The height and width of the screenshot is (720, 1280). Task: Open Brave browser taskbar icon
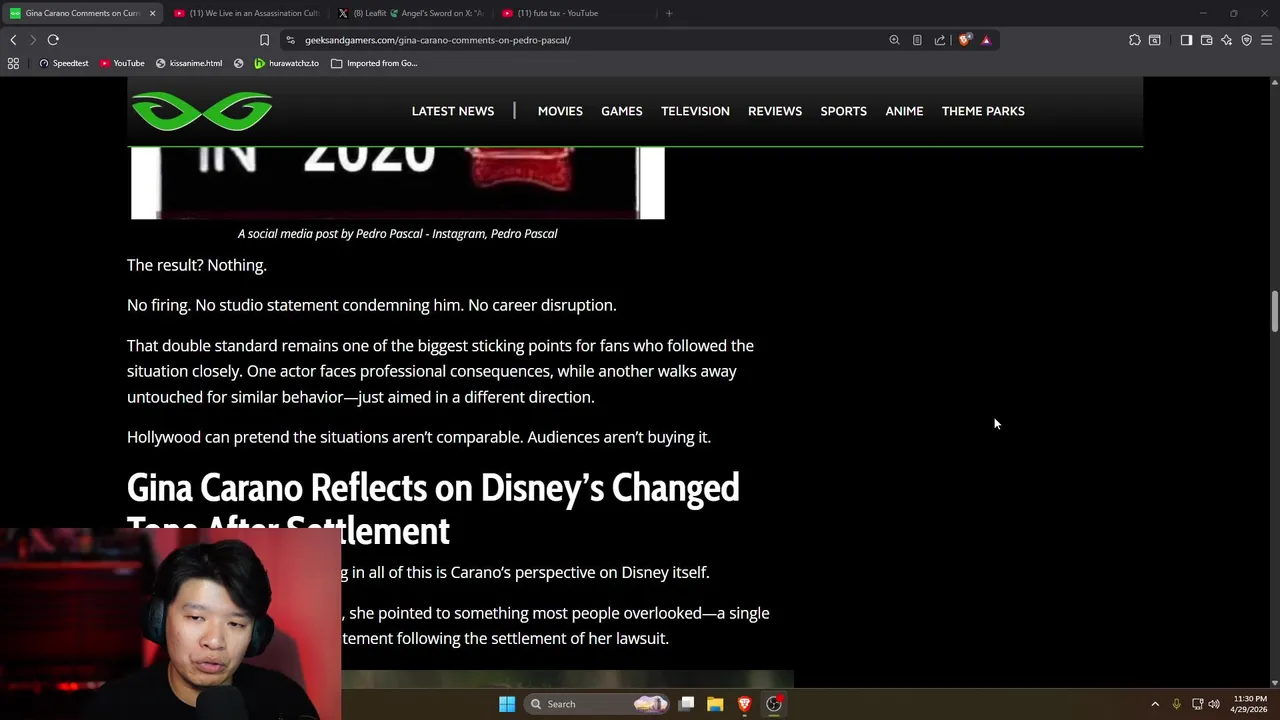[x=744, y=704]
